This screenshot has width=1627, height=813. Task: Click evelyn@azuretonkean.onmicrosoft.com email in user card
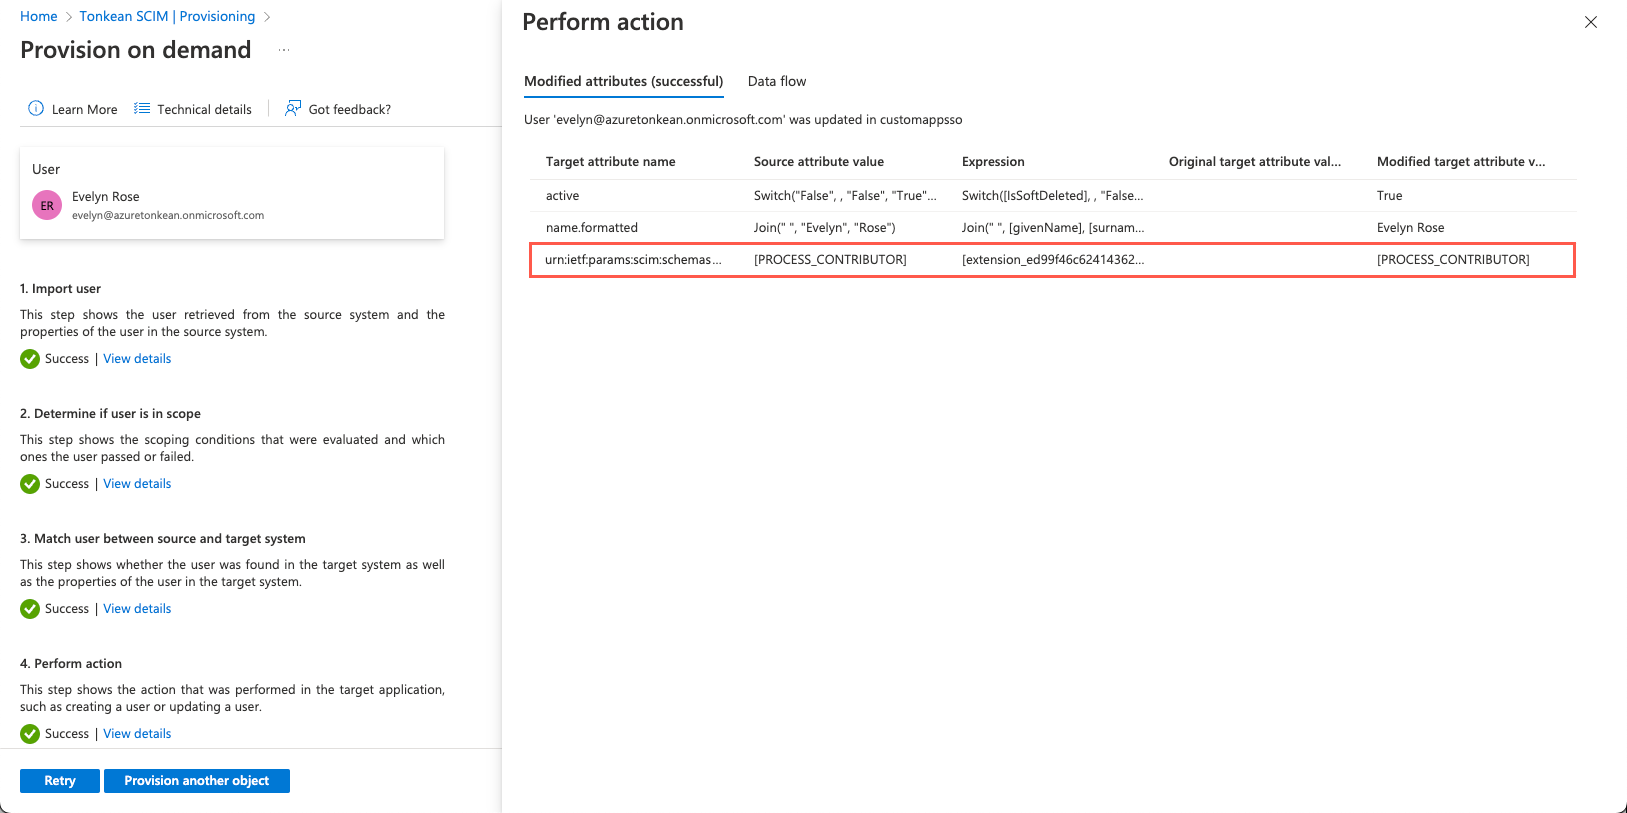point(168,215)
